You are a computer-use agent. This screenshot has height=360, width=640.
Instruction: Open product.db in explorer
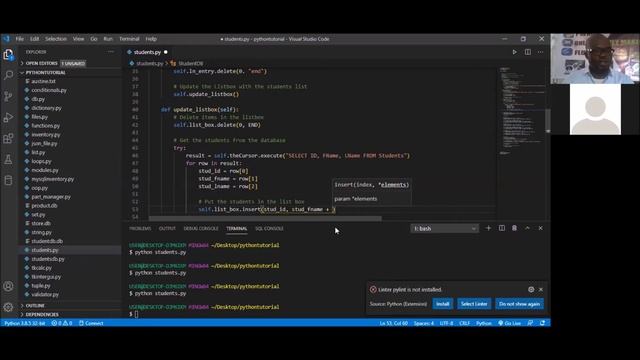pos(44,206)
